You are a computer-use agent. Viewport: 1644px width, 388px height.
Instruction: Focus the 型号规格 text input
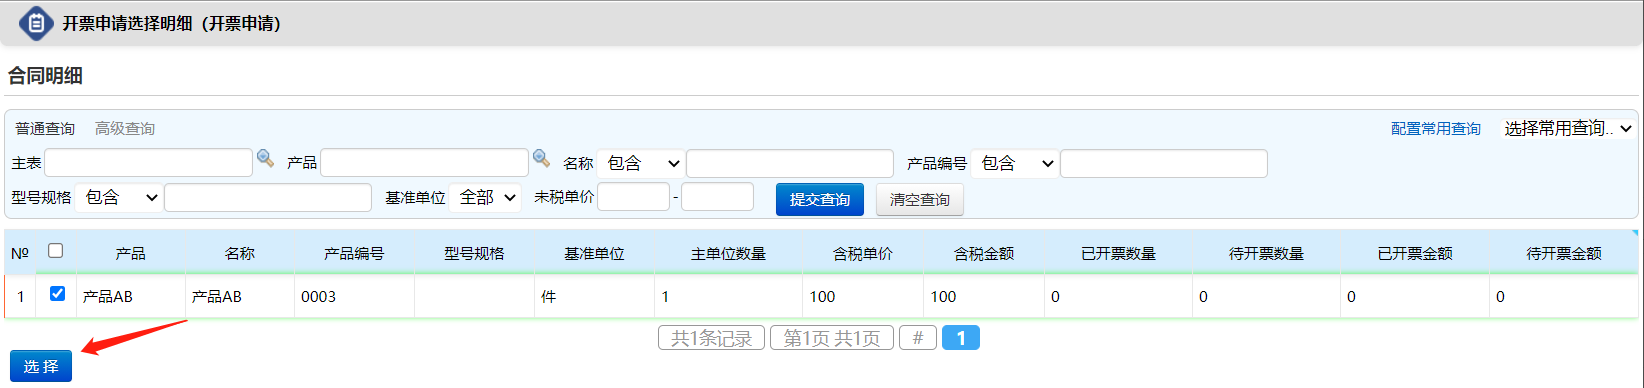[x=268, y=198]
